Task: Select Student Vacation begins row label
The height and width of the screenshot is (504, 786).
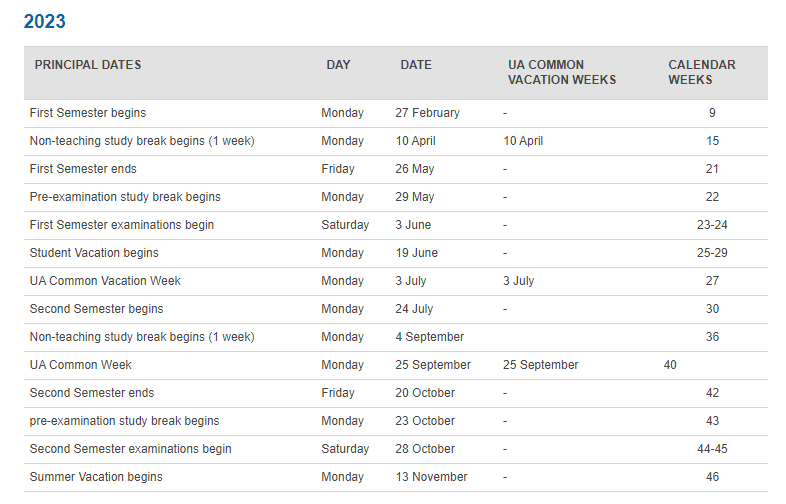Action: click(x=94, y=253)
